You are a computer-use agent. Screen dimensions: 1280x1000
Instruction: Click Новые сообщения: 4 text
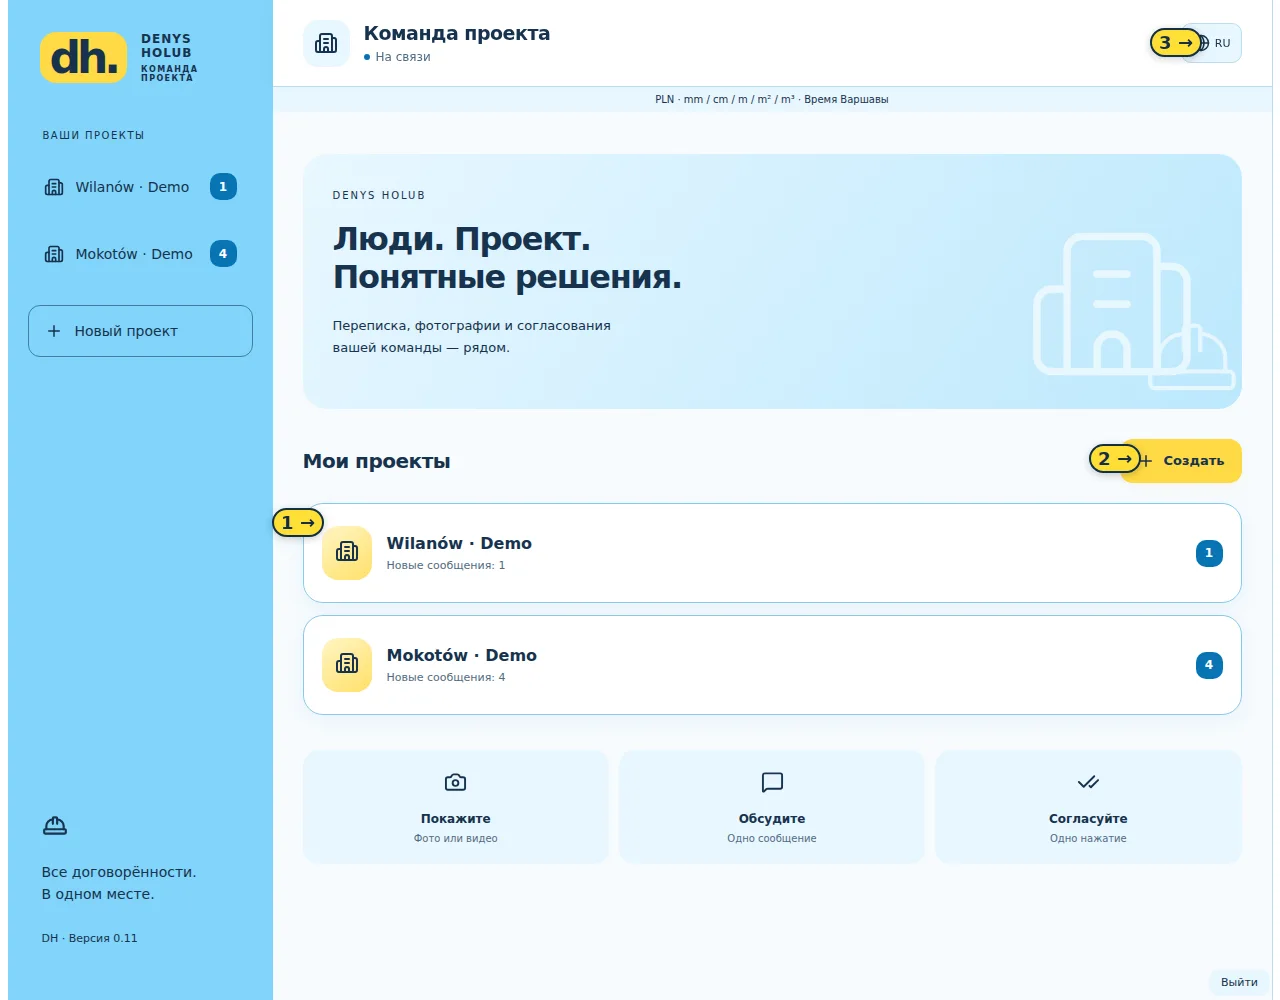coord(446,678)
